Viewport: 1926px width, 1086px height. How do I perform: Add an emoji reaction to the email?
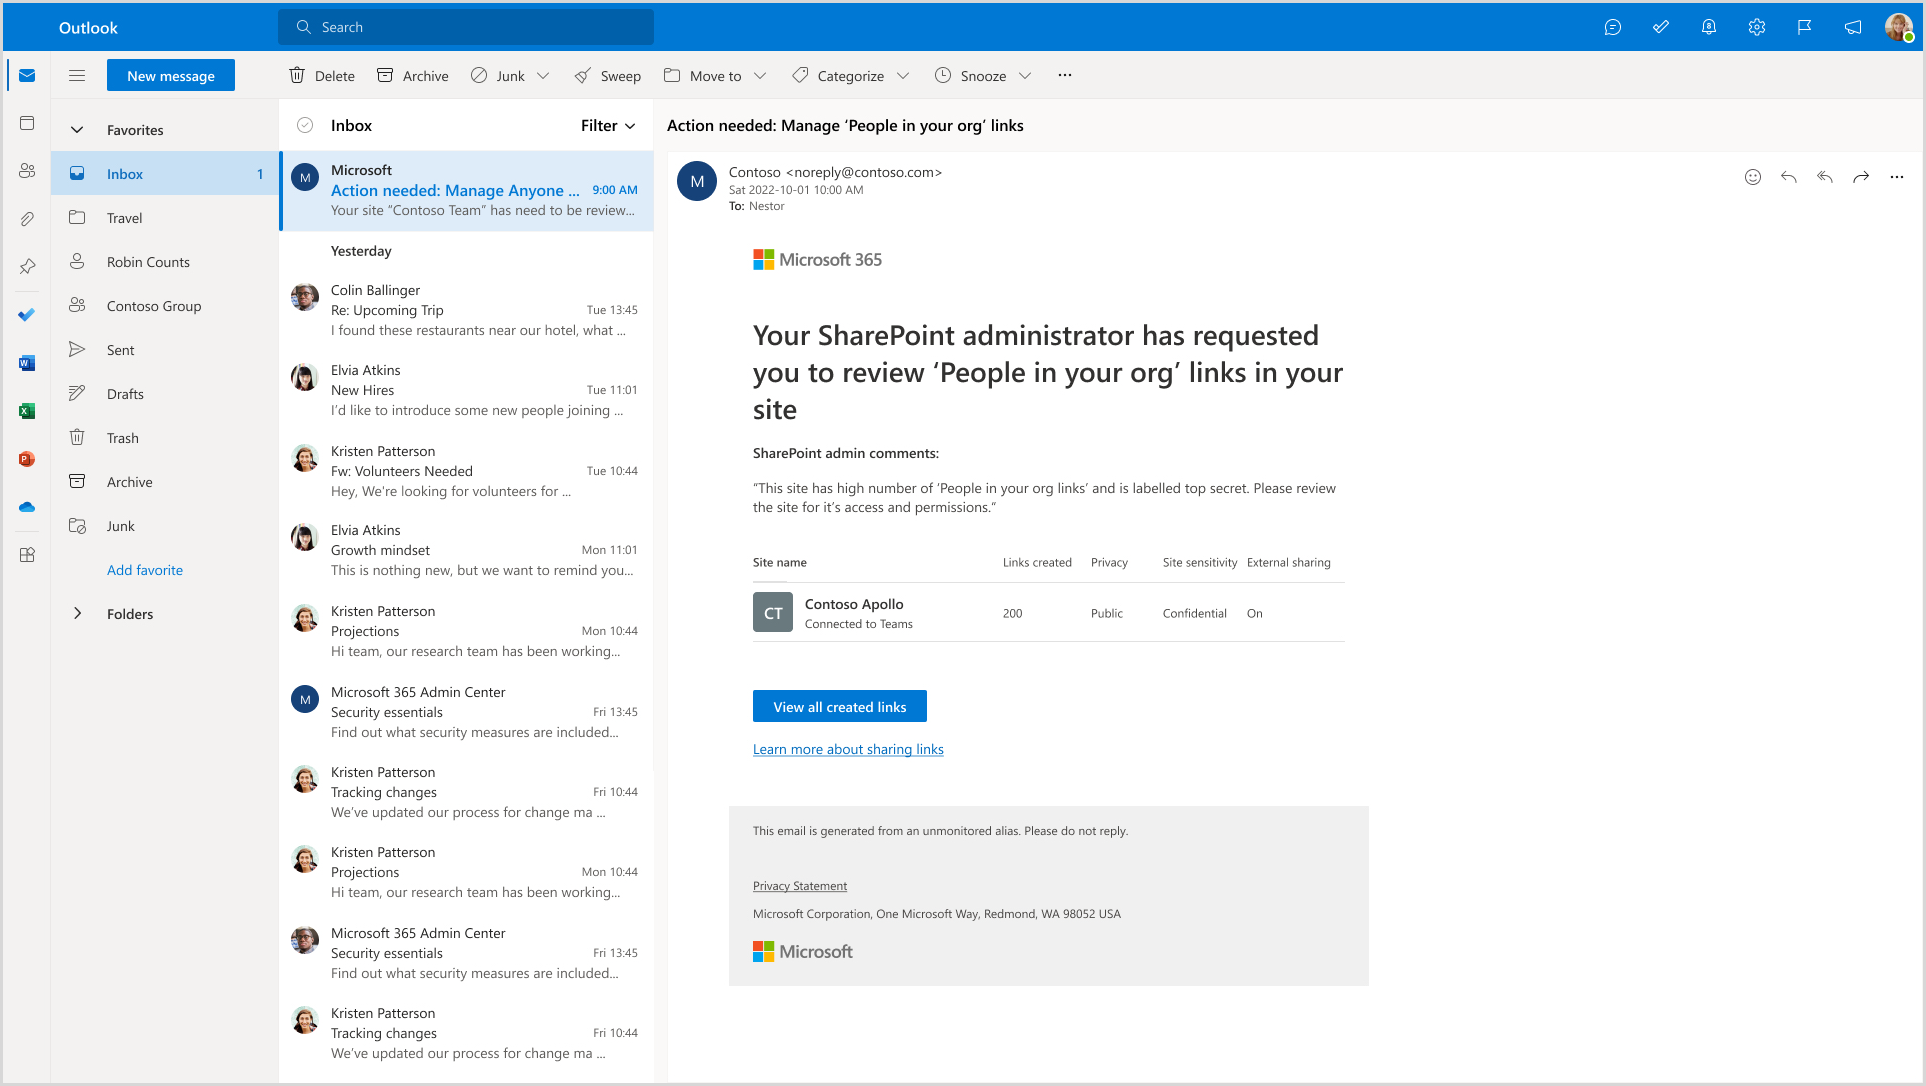1752,177
